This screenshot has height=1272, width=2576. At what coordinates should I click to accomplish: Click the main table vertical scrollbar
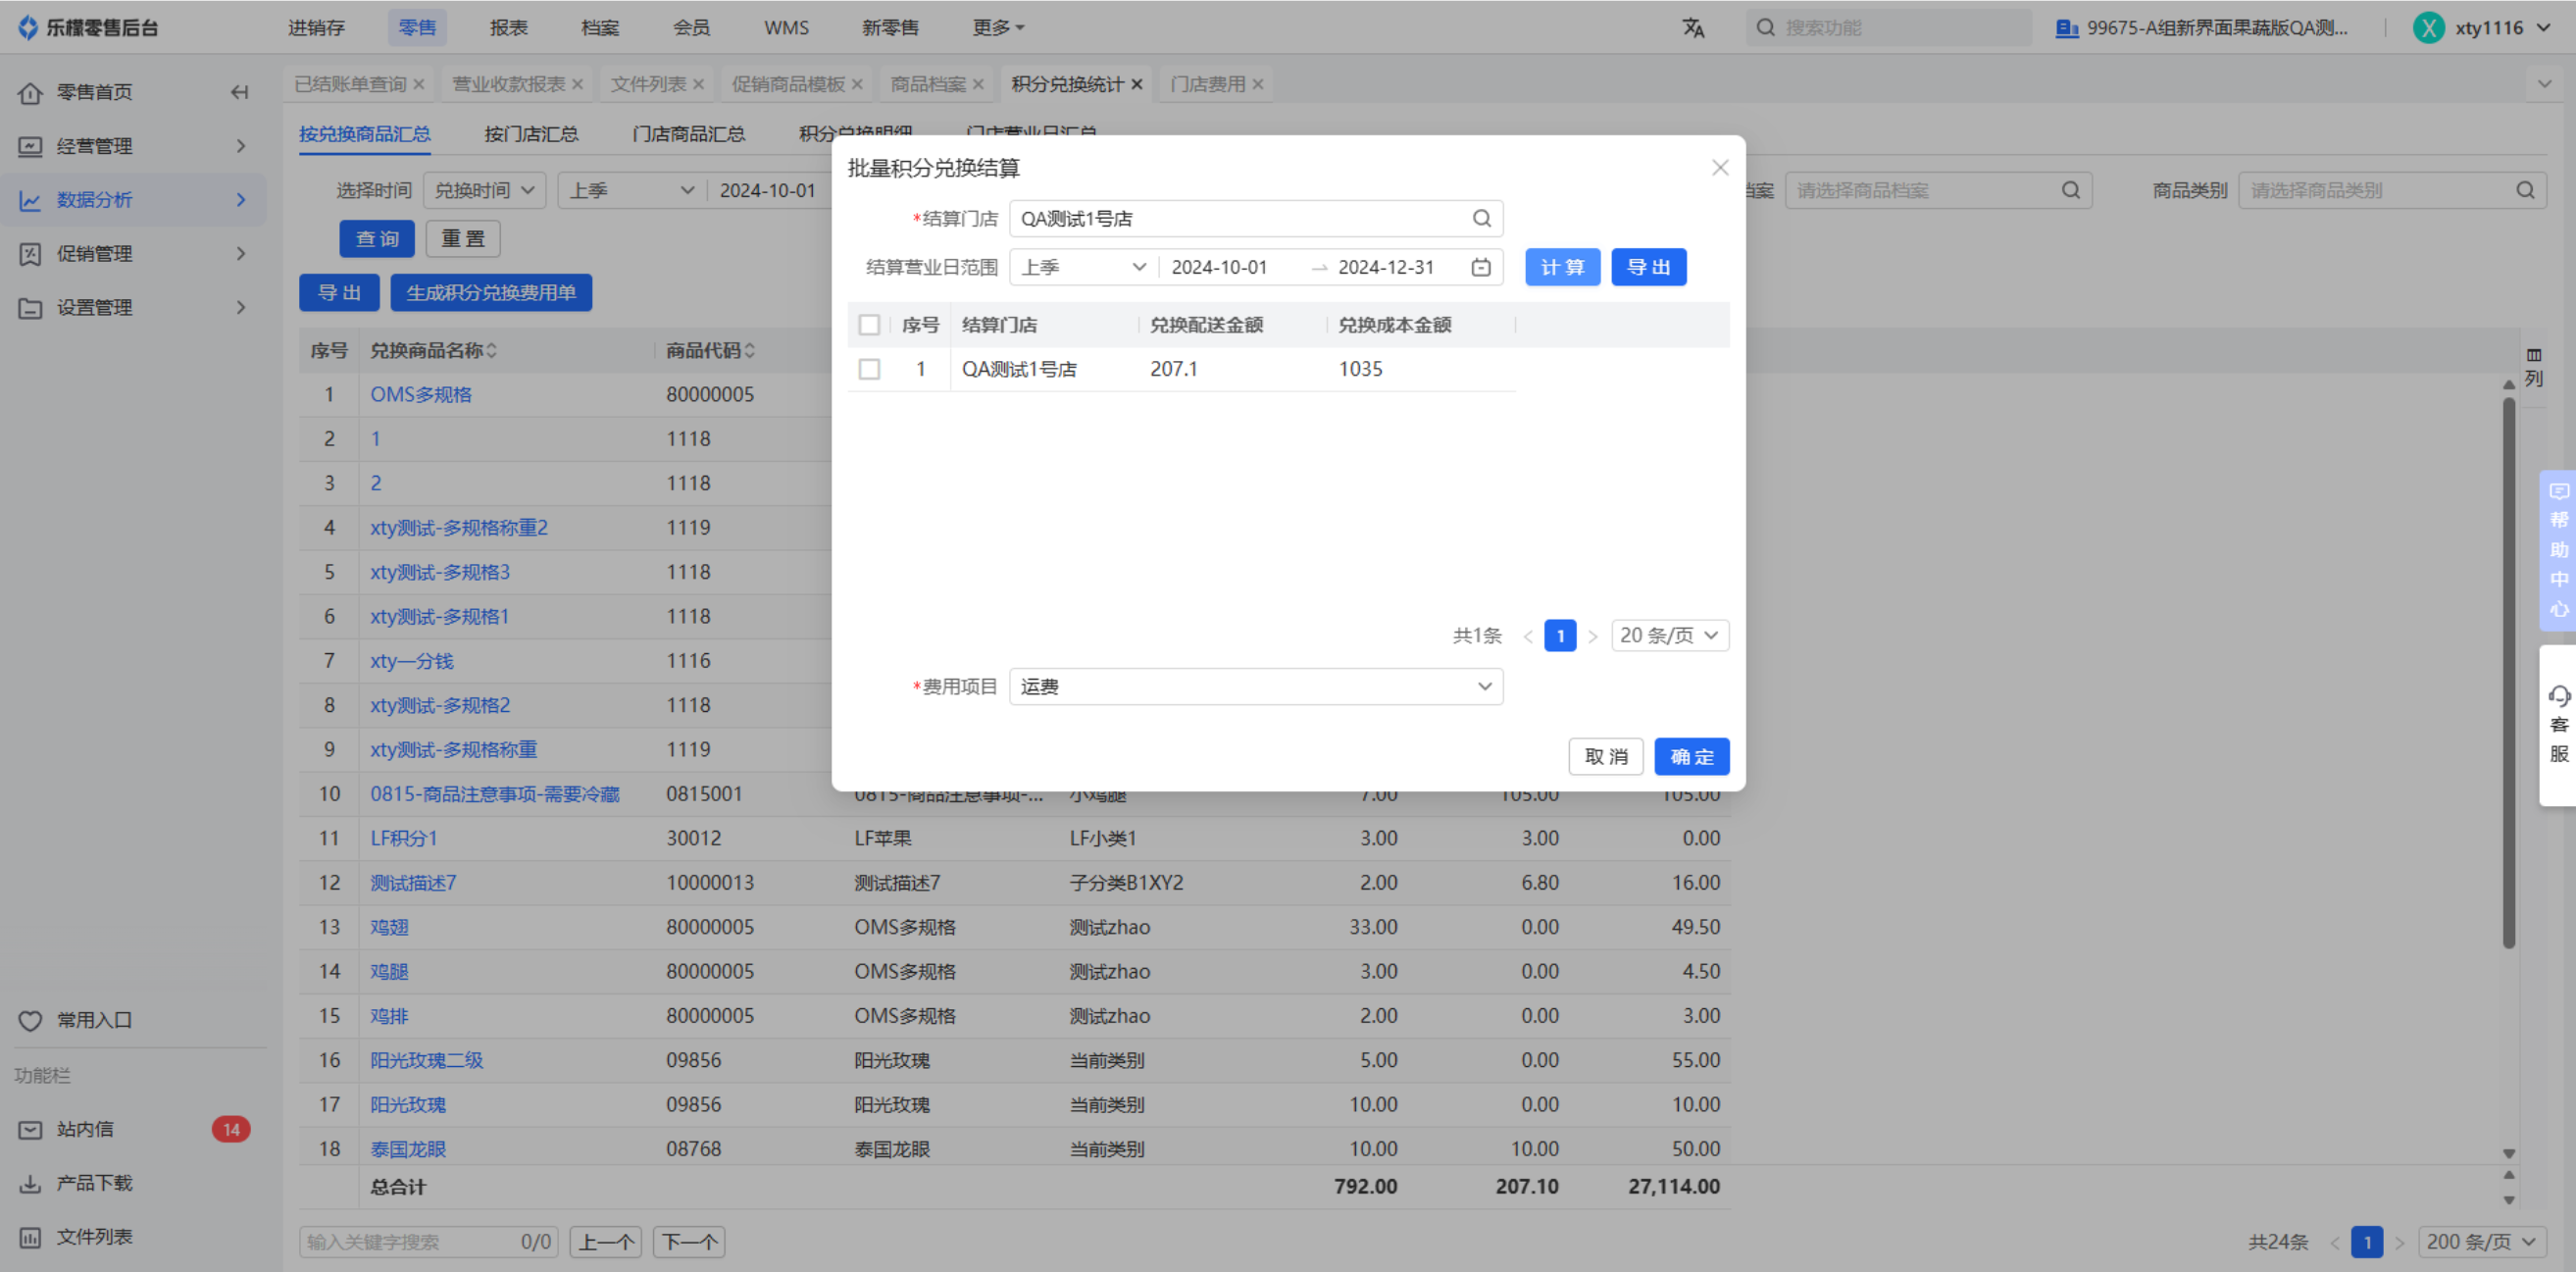2508,670
